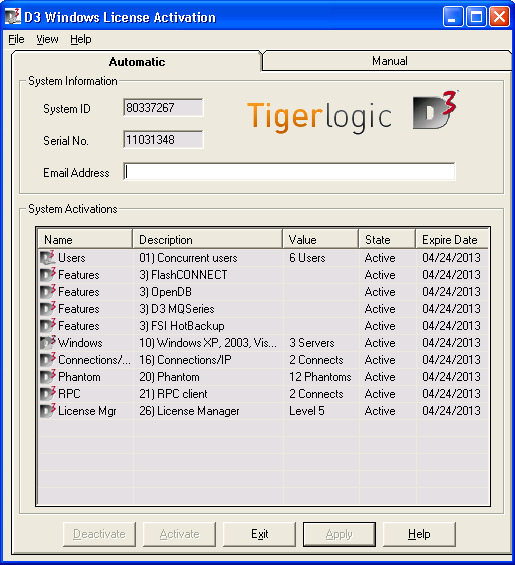Click the '2 Connects' value in RPC row
The height and width of the screenshot is (565, 515).
pyautogui.click(x=321, y=393)
